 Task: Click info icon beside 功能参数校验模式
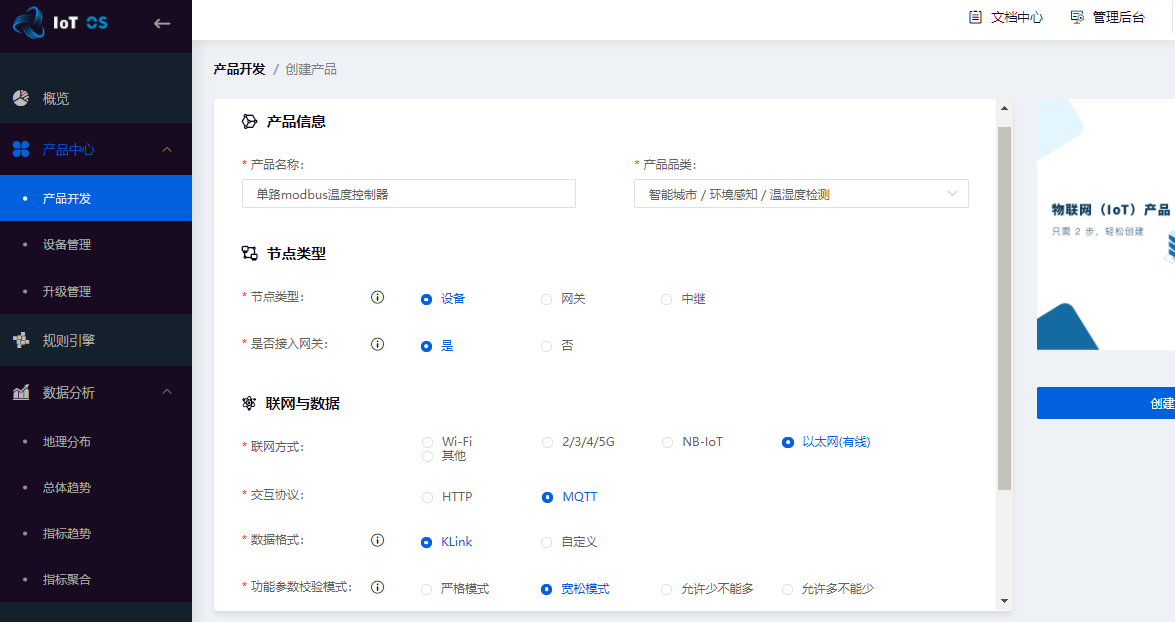[x=378, y=587]
